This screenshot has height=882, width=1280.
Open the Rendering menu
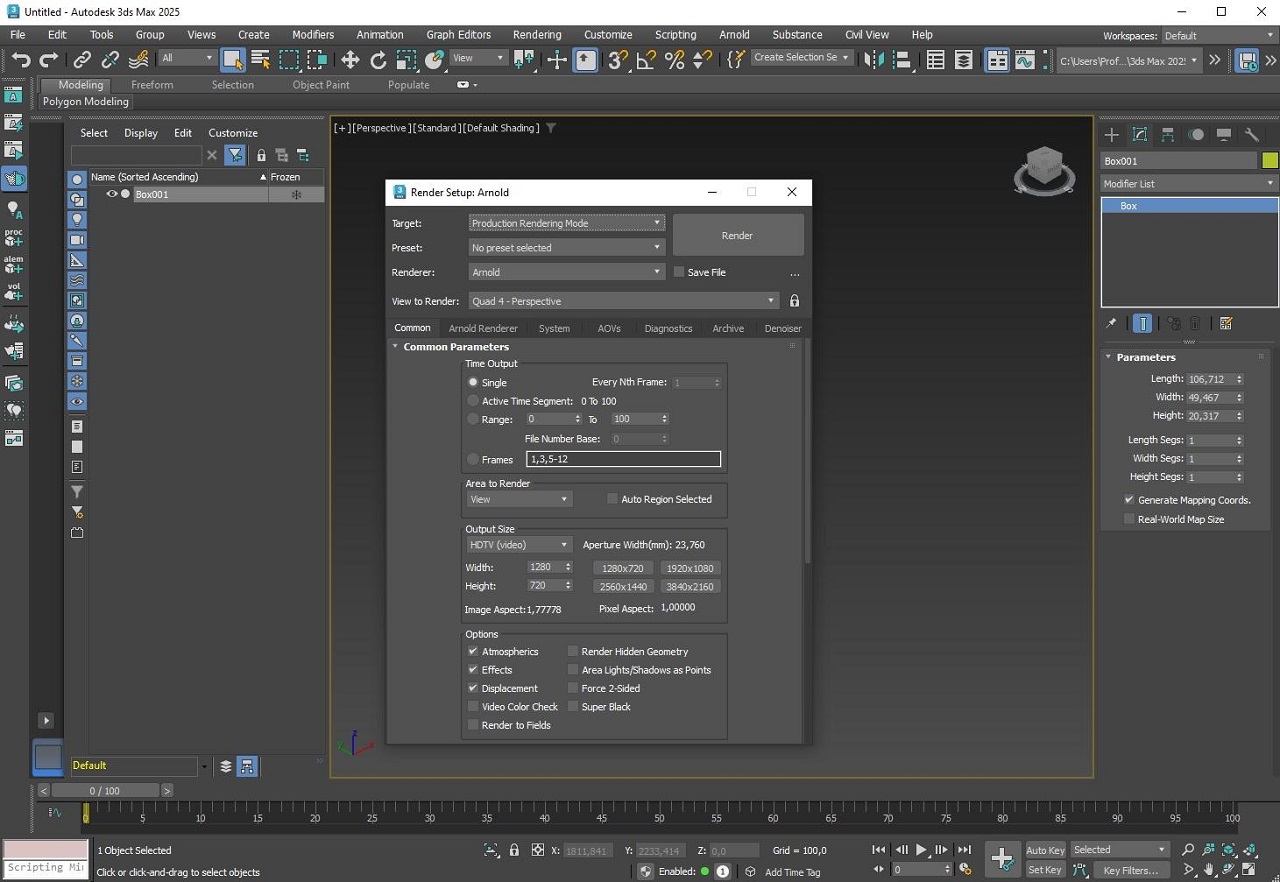point(537,34)
